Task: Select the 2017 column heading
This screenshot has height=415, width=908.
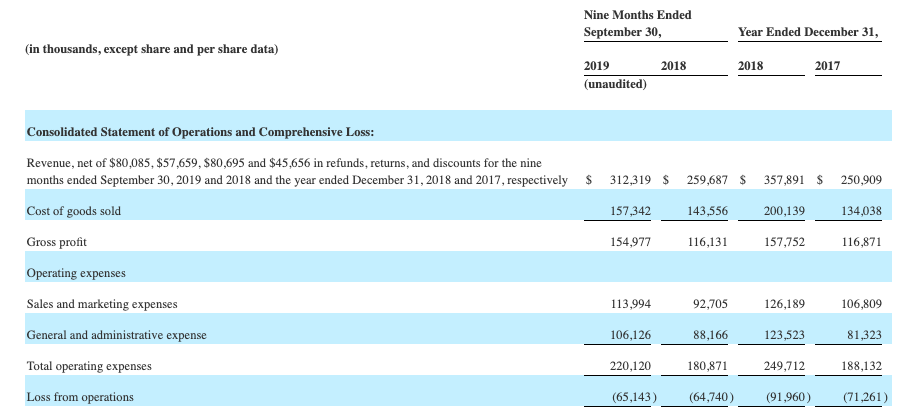Action: pos(827,66)
